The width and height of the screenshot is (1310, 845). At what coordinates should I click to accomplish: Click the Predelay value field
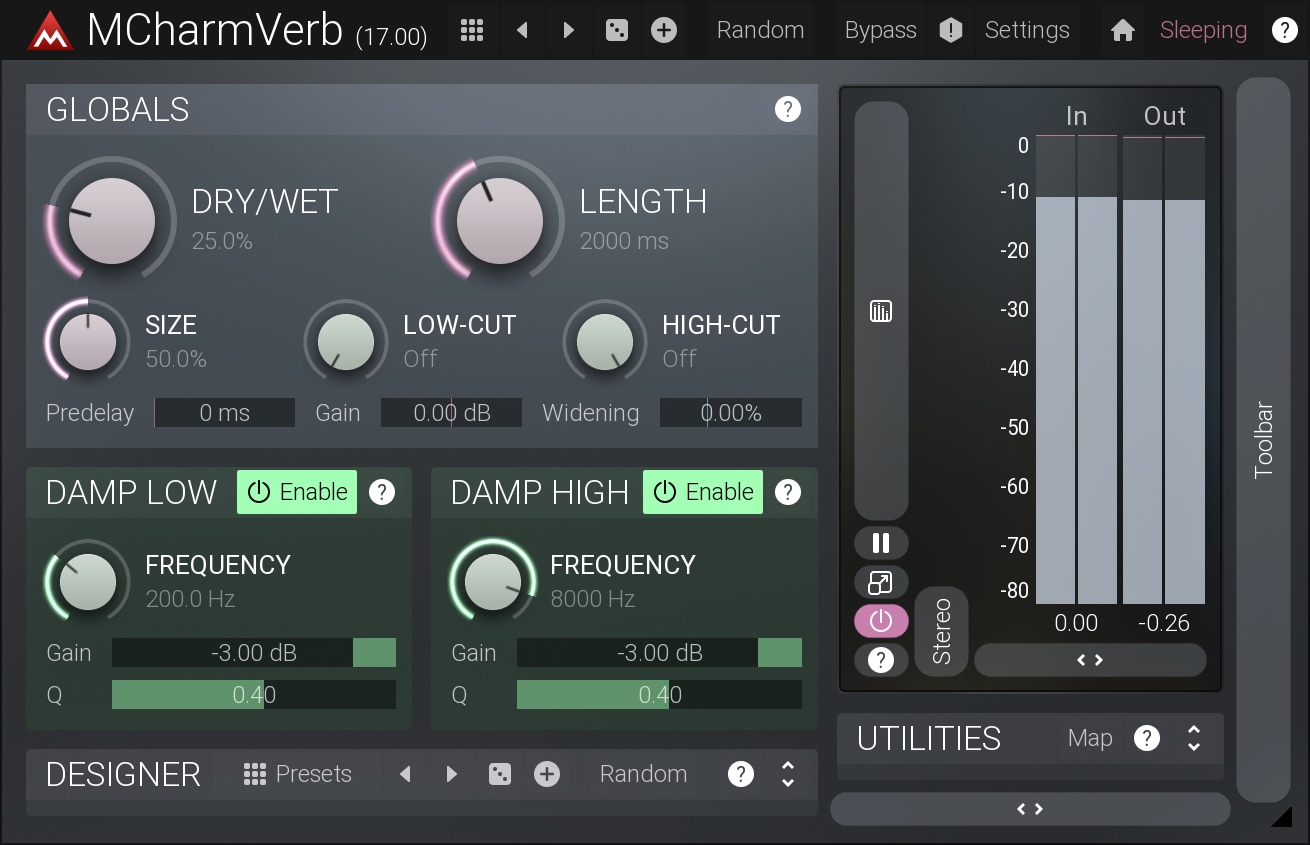coord(225,413)
